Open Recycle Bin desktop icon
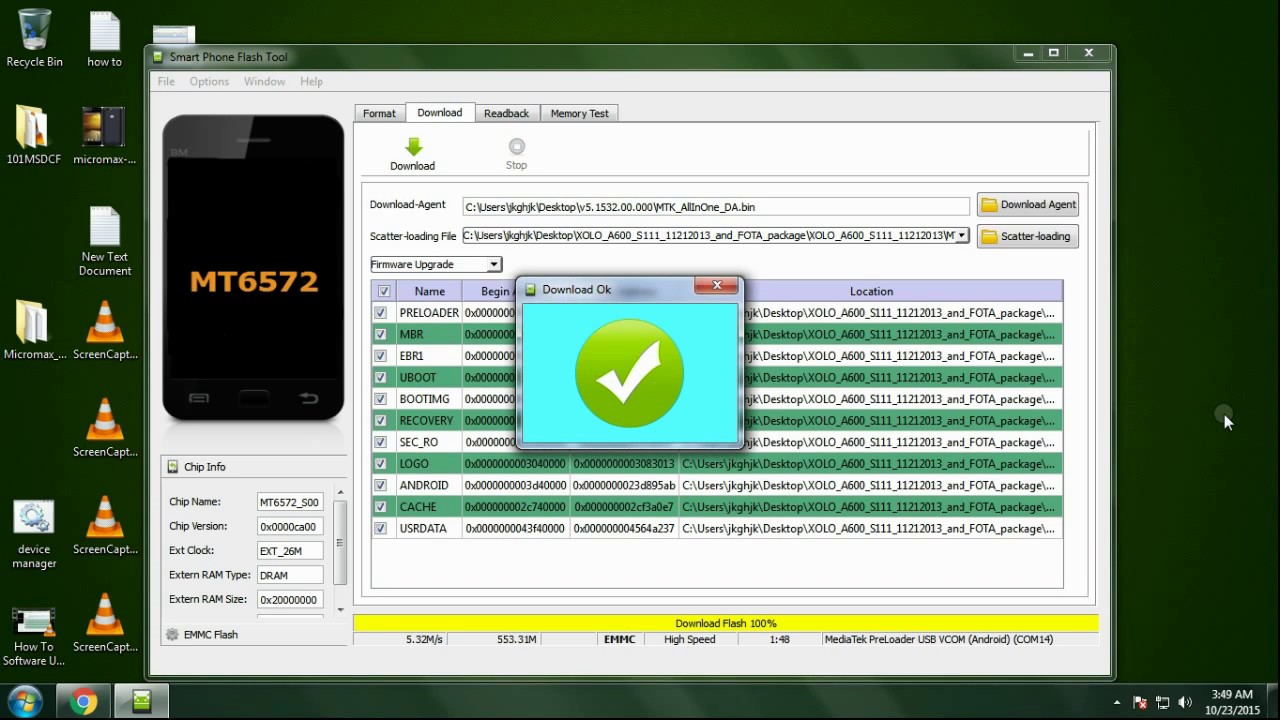The height and width of the screenshot is (720, 1280). tap(34, 39)
